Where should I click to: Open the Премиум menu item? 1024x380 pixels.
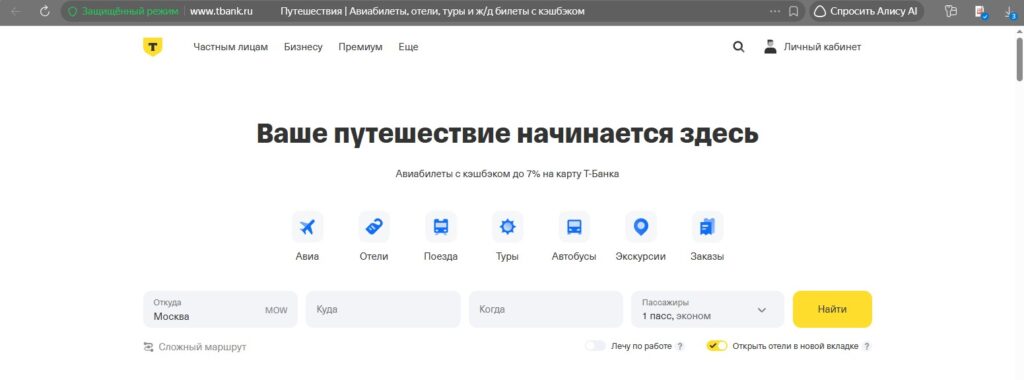[x=360, y=47]
